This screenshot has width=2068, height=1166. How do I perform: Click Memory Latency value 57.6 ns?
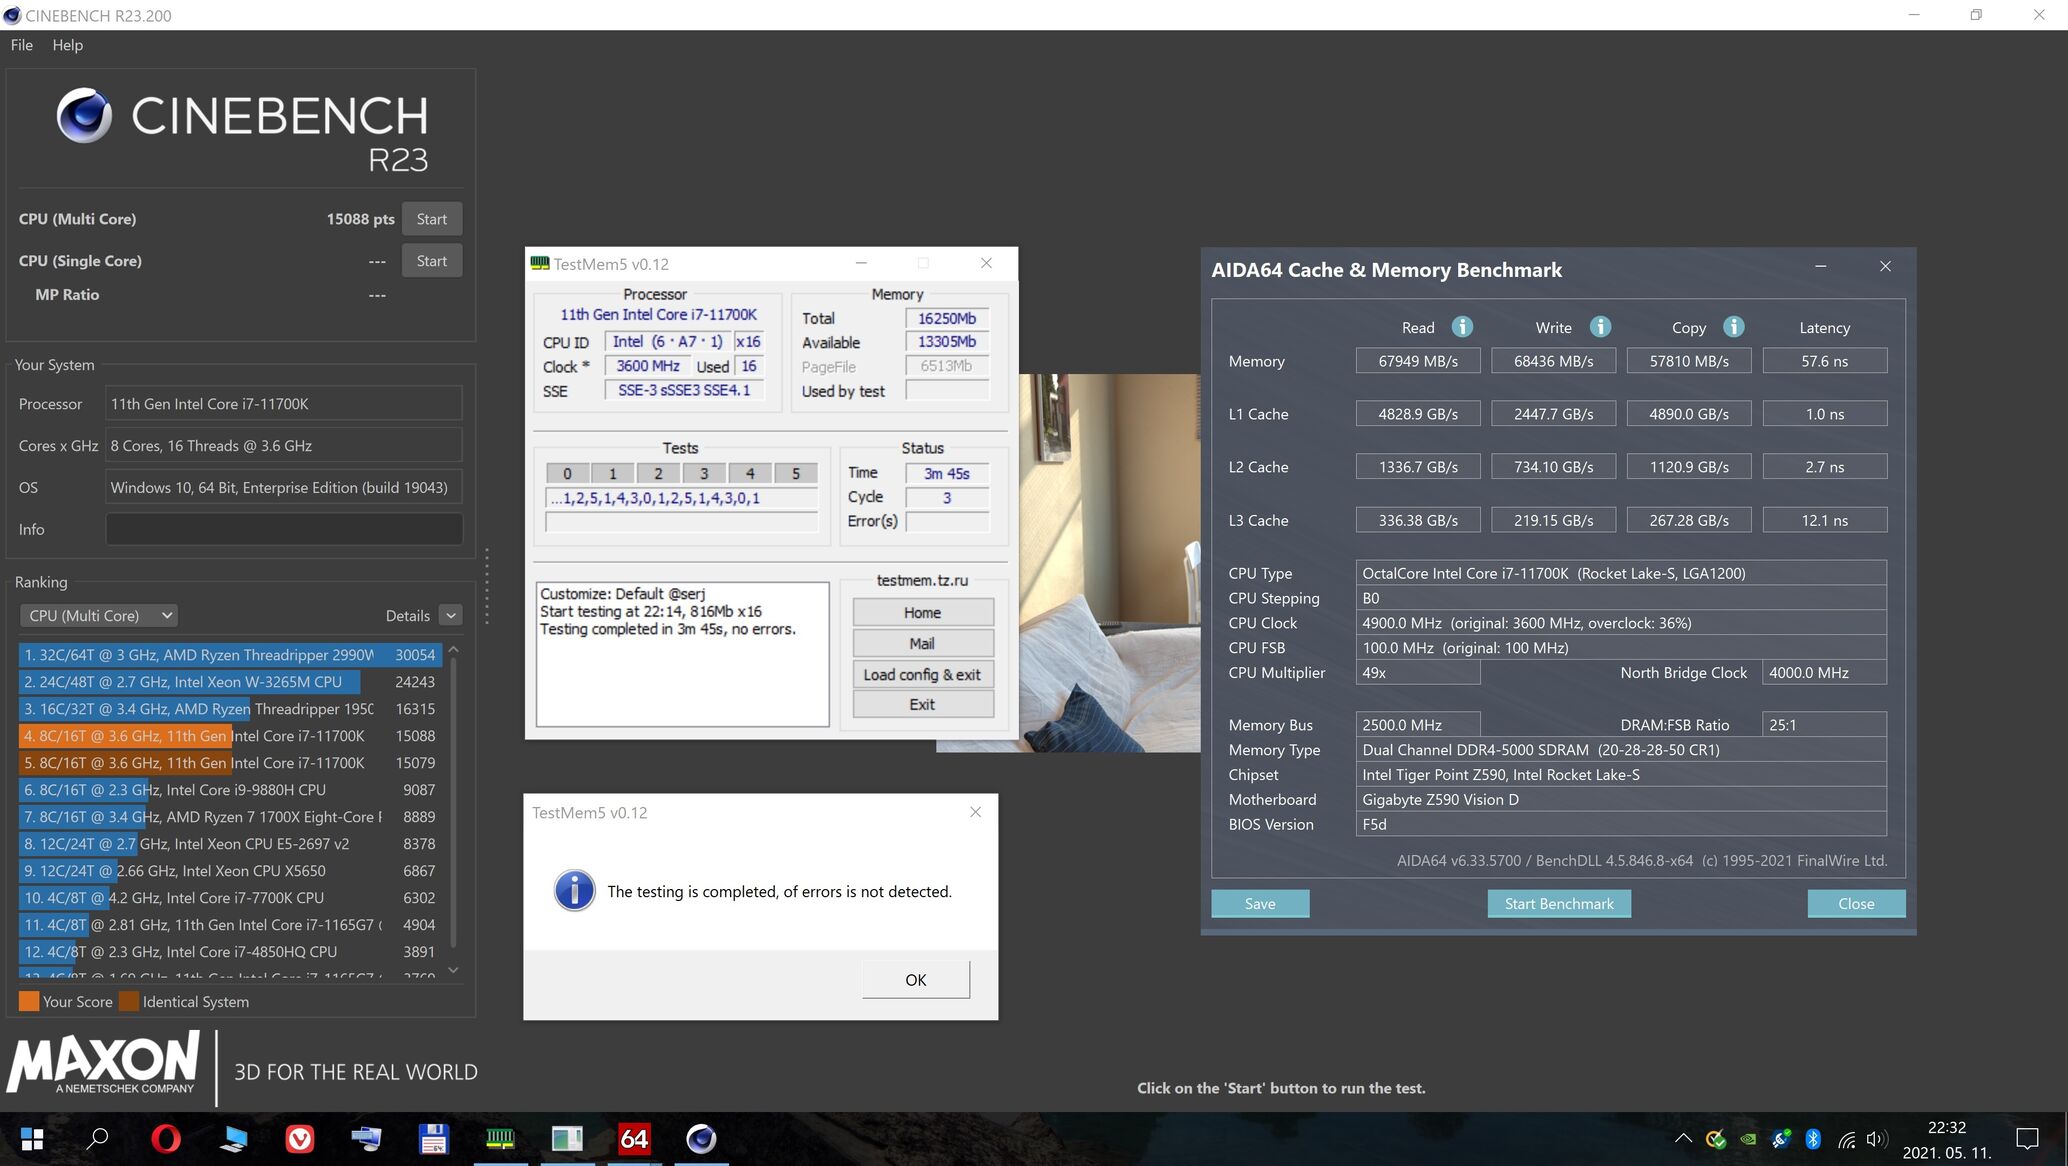click(1824, 361)
